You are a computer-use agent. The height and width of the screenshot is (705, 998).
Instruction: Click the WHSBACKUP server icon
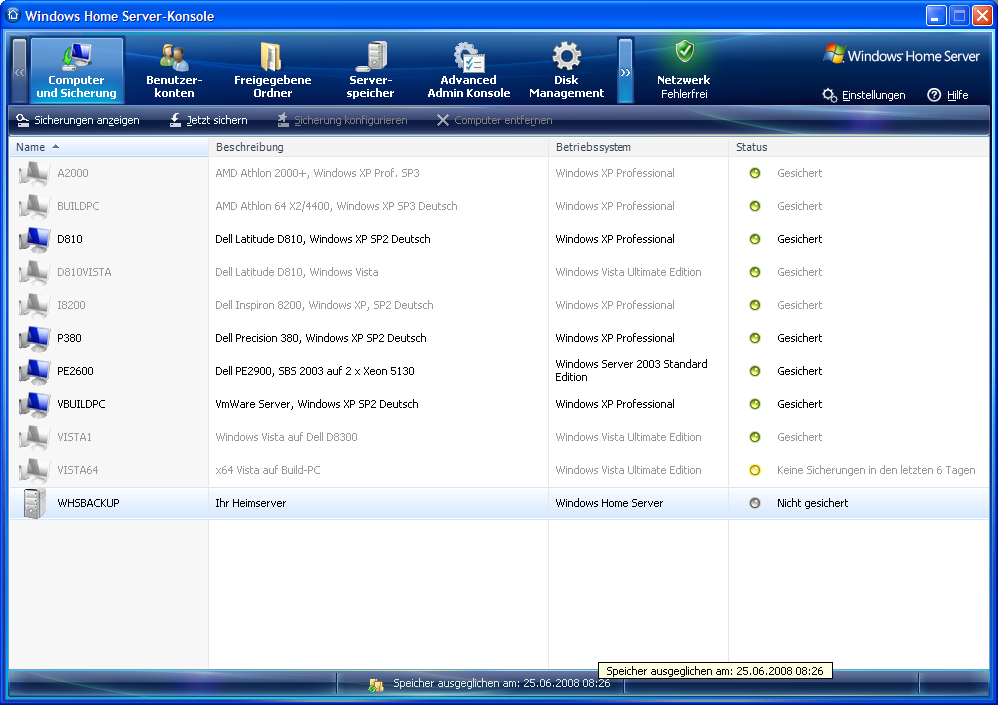[34, 503]
